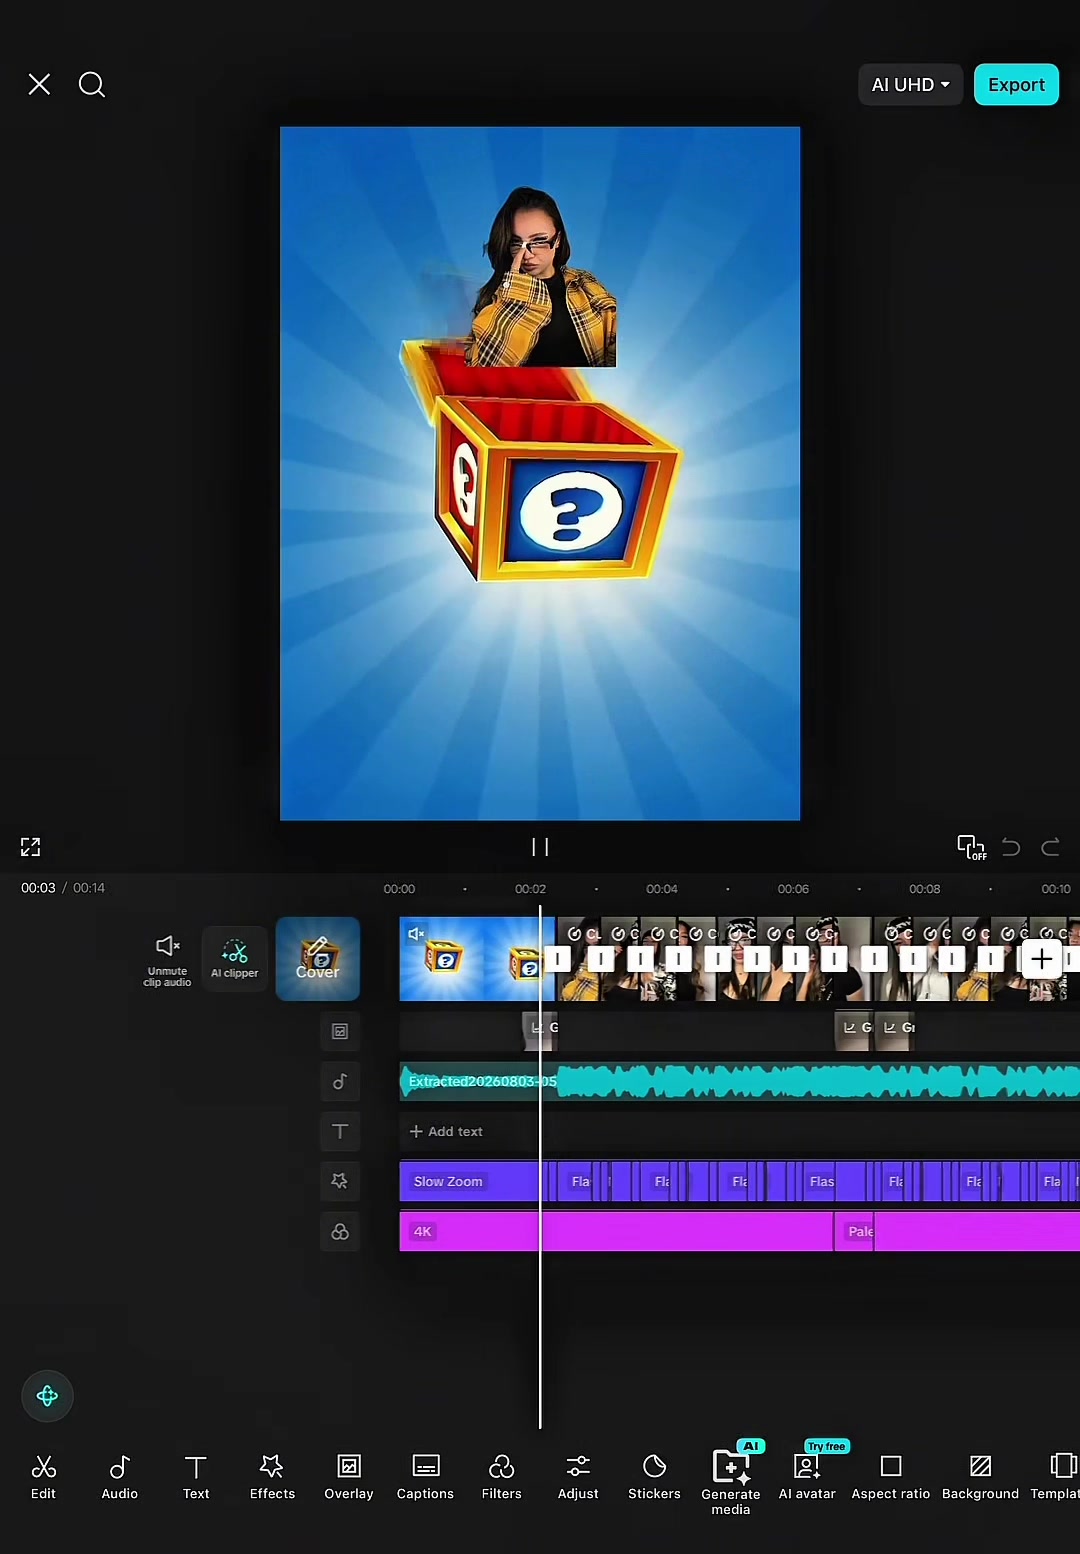Tap the floating keyframe motion button
The height and width of the screenshot is (1554, 1080).
coord(47,1396)
